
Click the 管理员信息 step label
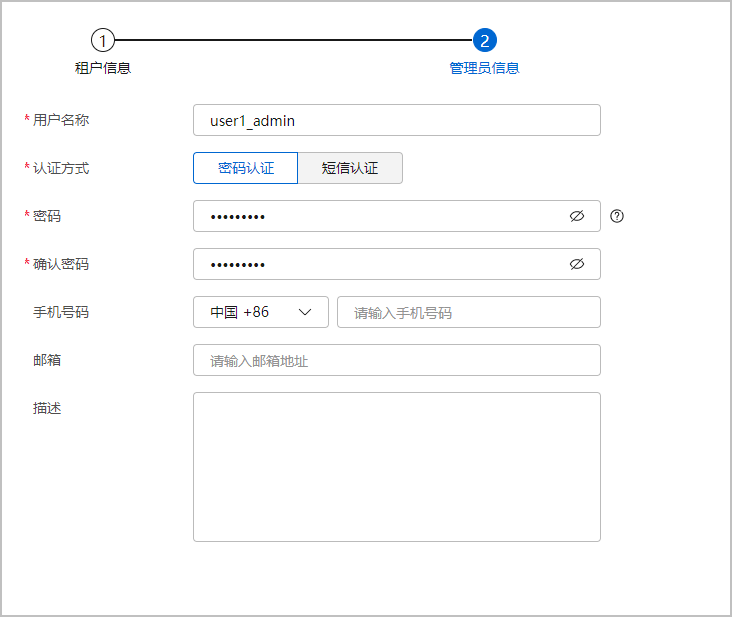(x=485, y=68)
